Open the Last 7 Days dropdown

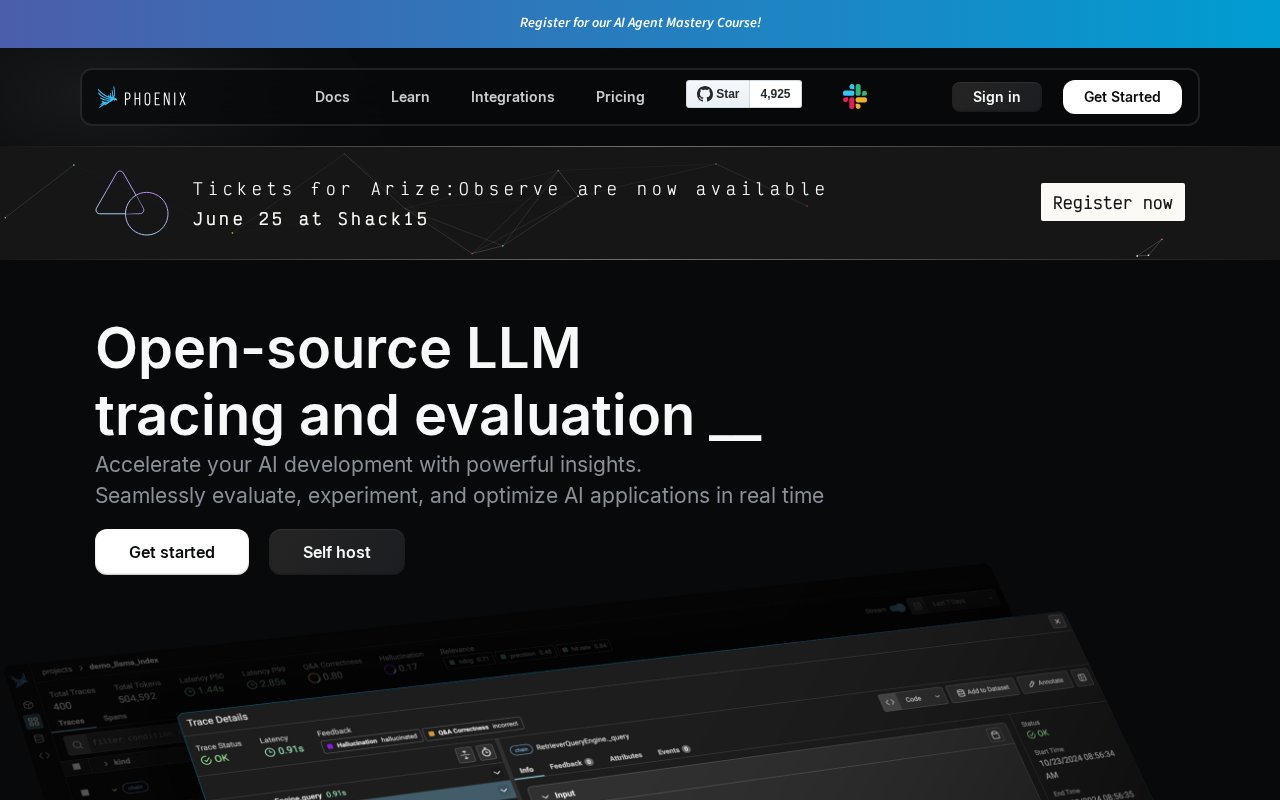[954, 602]
